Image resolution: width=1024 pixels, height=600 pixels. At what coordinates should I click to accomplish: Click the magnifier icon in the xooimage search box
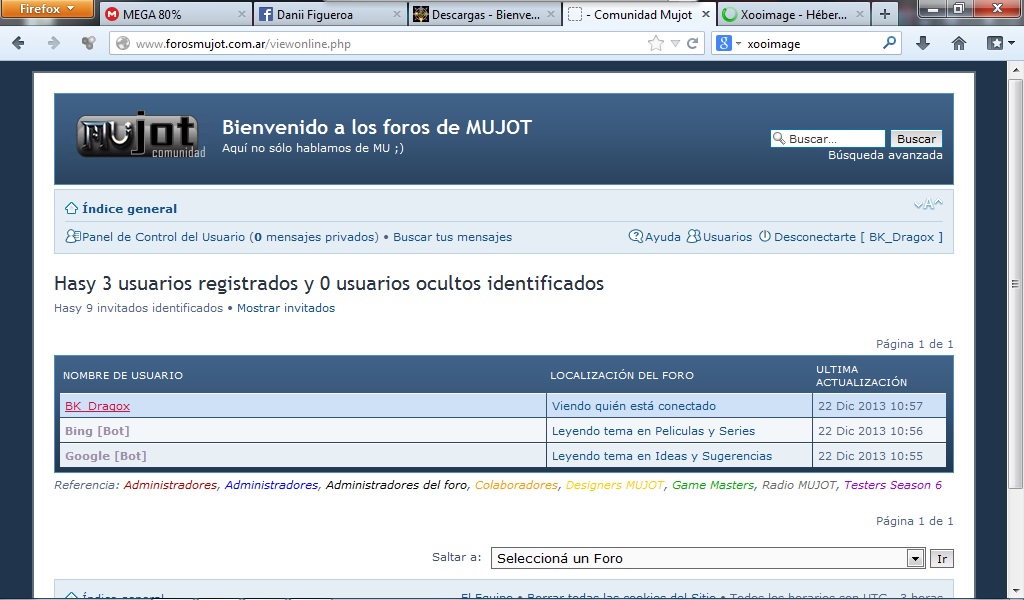[889, 43]
